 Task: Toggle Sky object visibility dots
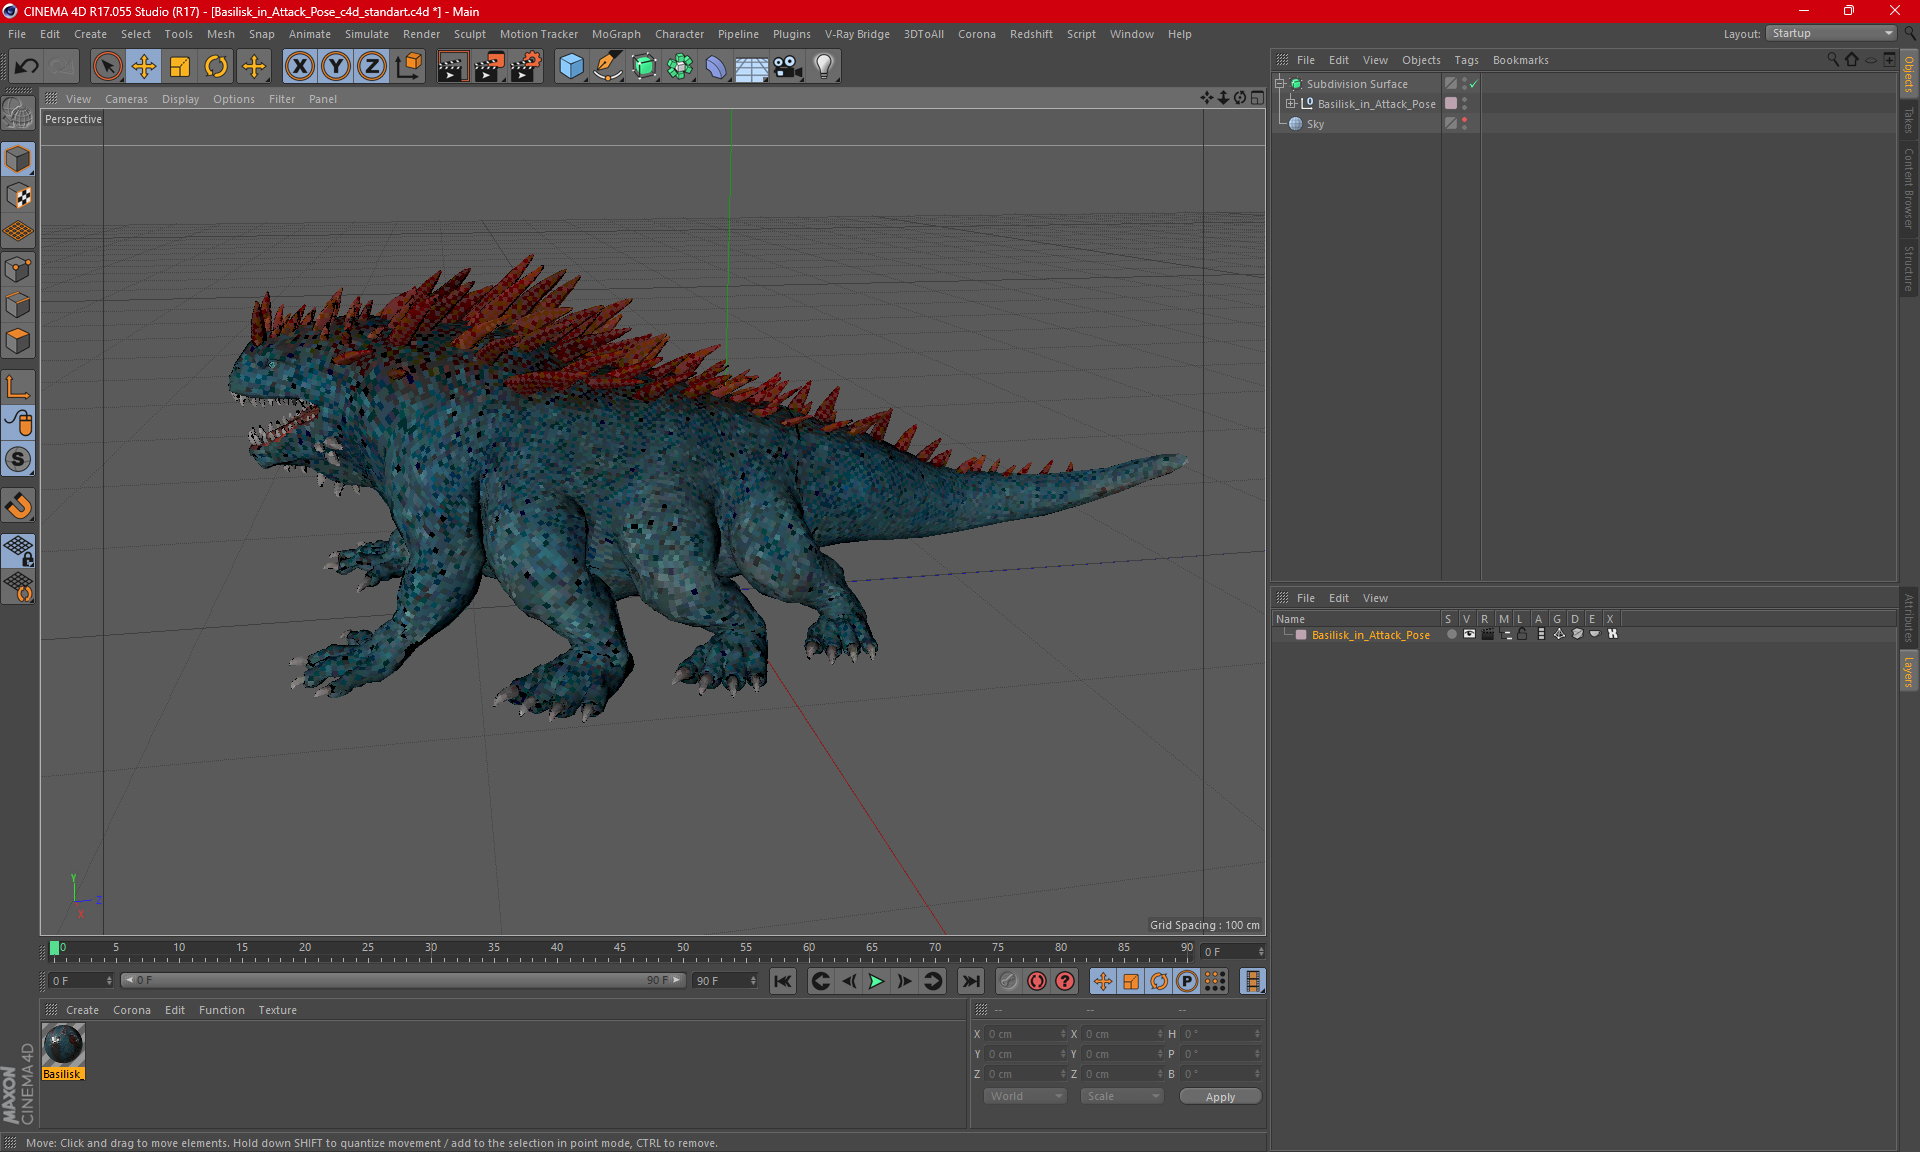tap(1464, 124)
